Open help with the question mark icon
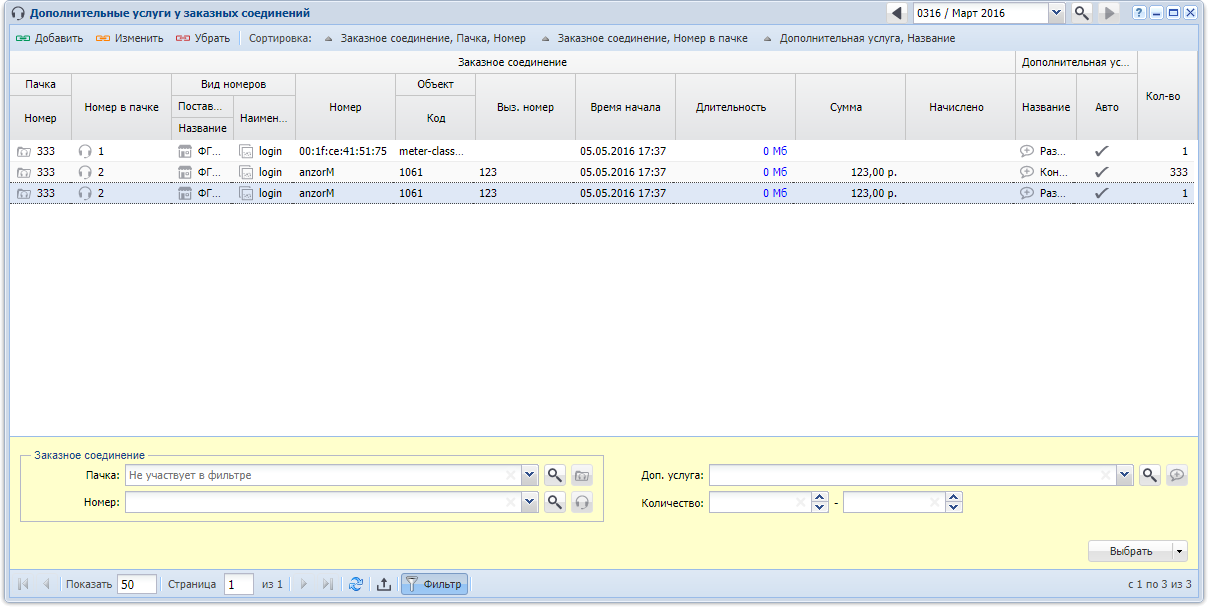Image resolution: width=1208 pixels, height=607 pixels. pos(1139,13)
